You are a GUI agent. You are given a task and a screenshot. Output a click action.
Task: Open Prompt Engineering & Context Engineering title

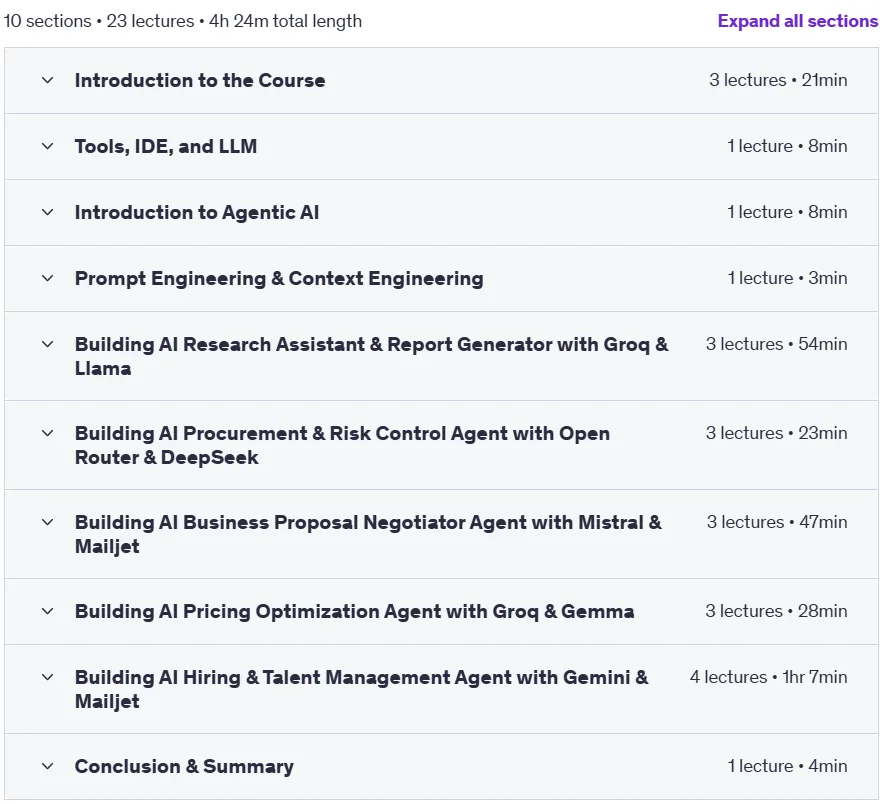click(x=279, y=278)
